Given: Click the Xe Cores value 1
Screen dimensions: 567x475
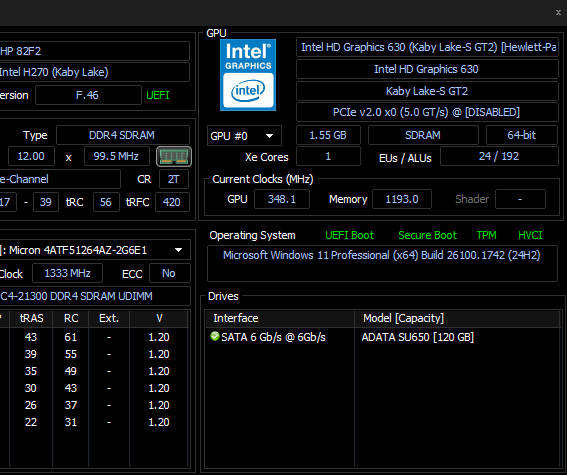Looking at the screenshot, I should click(x=328, y=156).
